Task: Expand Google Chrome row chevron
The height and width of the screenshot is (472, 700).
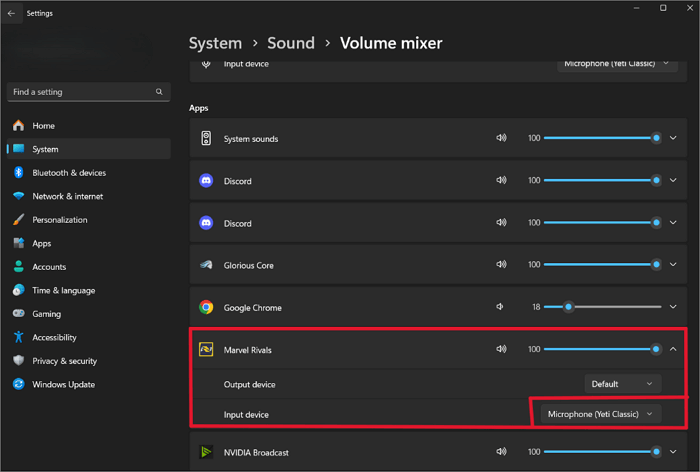Action: [673, 307]
